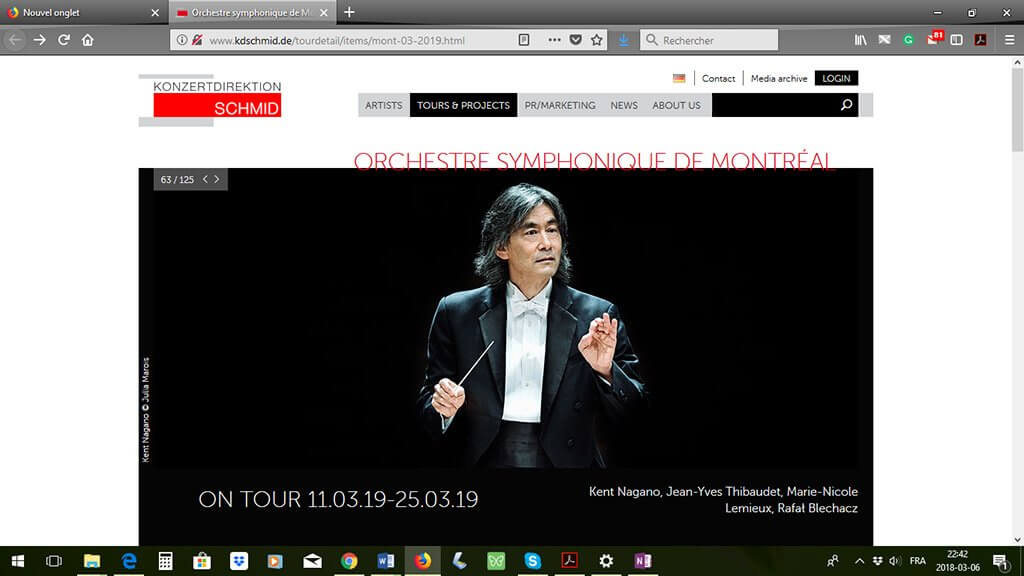Click the home button in Firefox toolbar

coord(88,40)
